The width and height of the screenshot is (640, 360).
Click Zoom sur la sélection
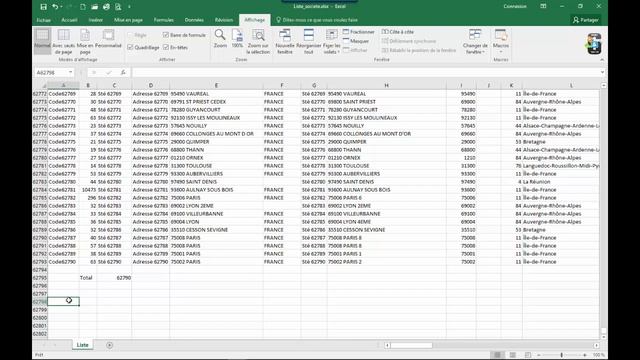tap(258, 42)
